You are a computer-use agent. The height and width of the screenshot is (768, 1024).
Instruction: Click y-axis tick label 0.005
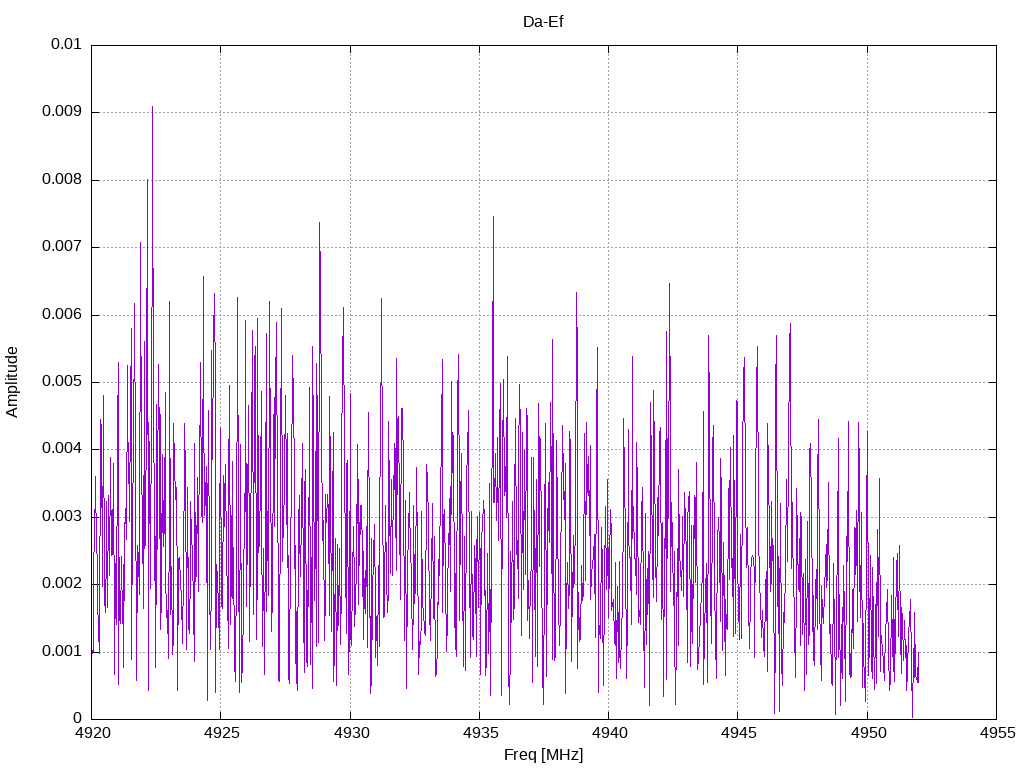tap(61, 381)
